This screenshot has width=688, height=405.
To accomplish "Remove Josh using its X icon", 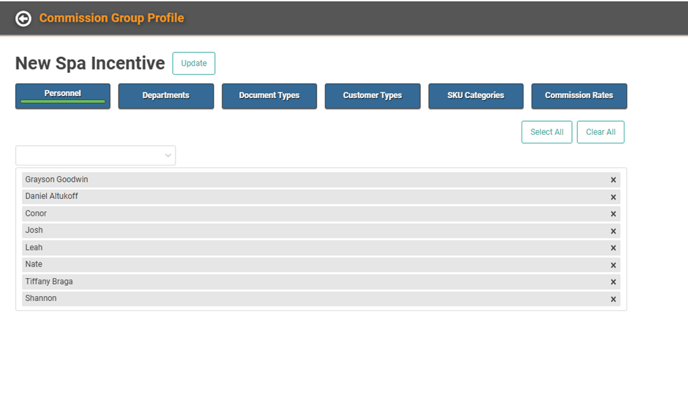I will (613, 231).
